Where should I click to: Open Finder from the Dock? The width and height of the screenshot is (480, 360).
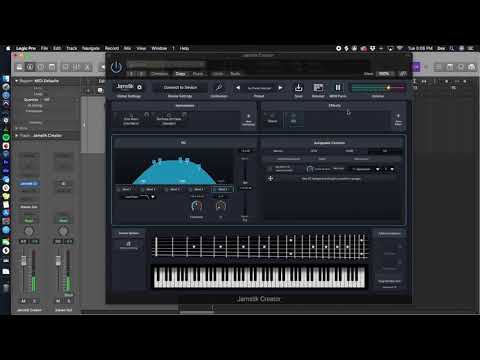[6, 79]
